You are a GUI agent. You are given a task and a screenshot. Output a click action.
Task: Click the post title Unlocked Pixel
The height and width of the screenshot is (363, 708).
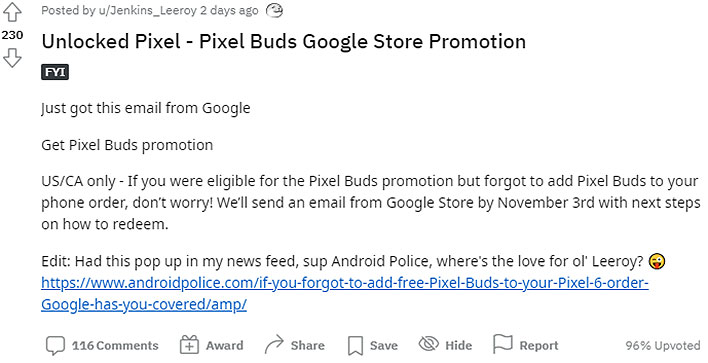(284, 42)
